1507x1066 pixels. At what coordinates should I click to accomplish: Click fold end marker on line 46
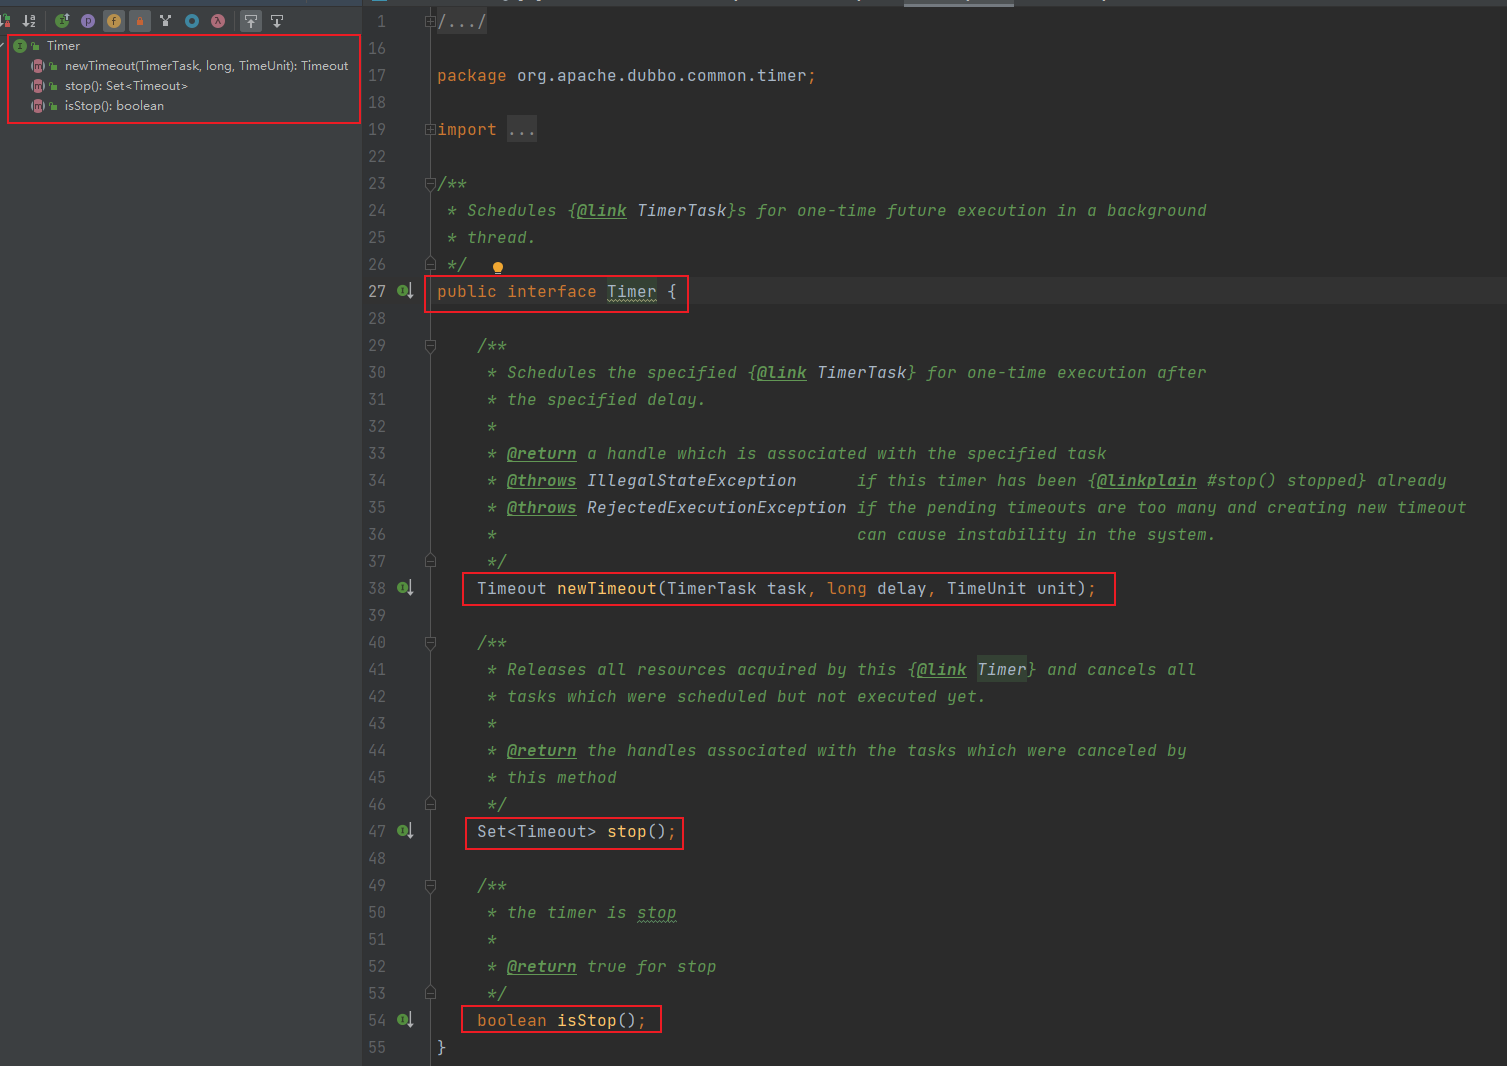(x=430, y=804)
